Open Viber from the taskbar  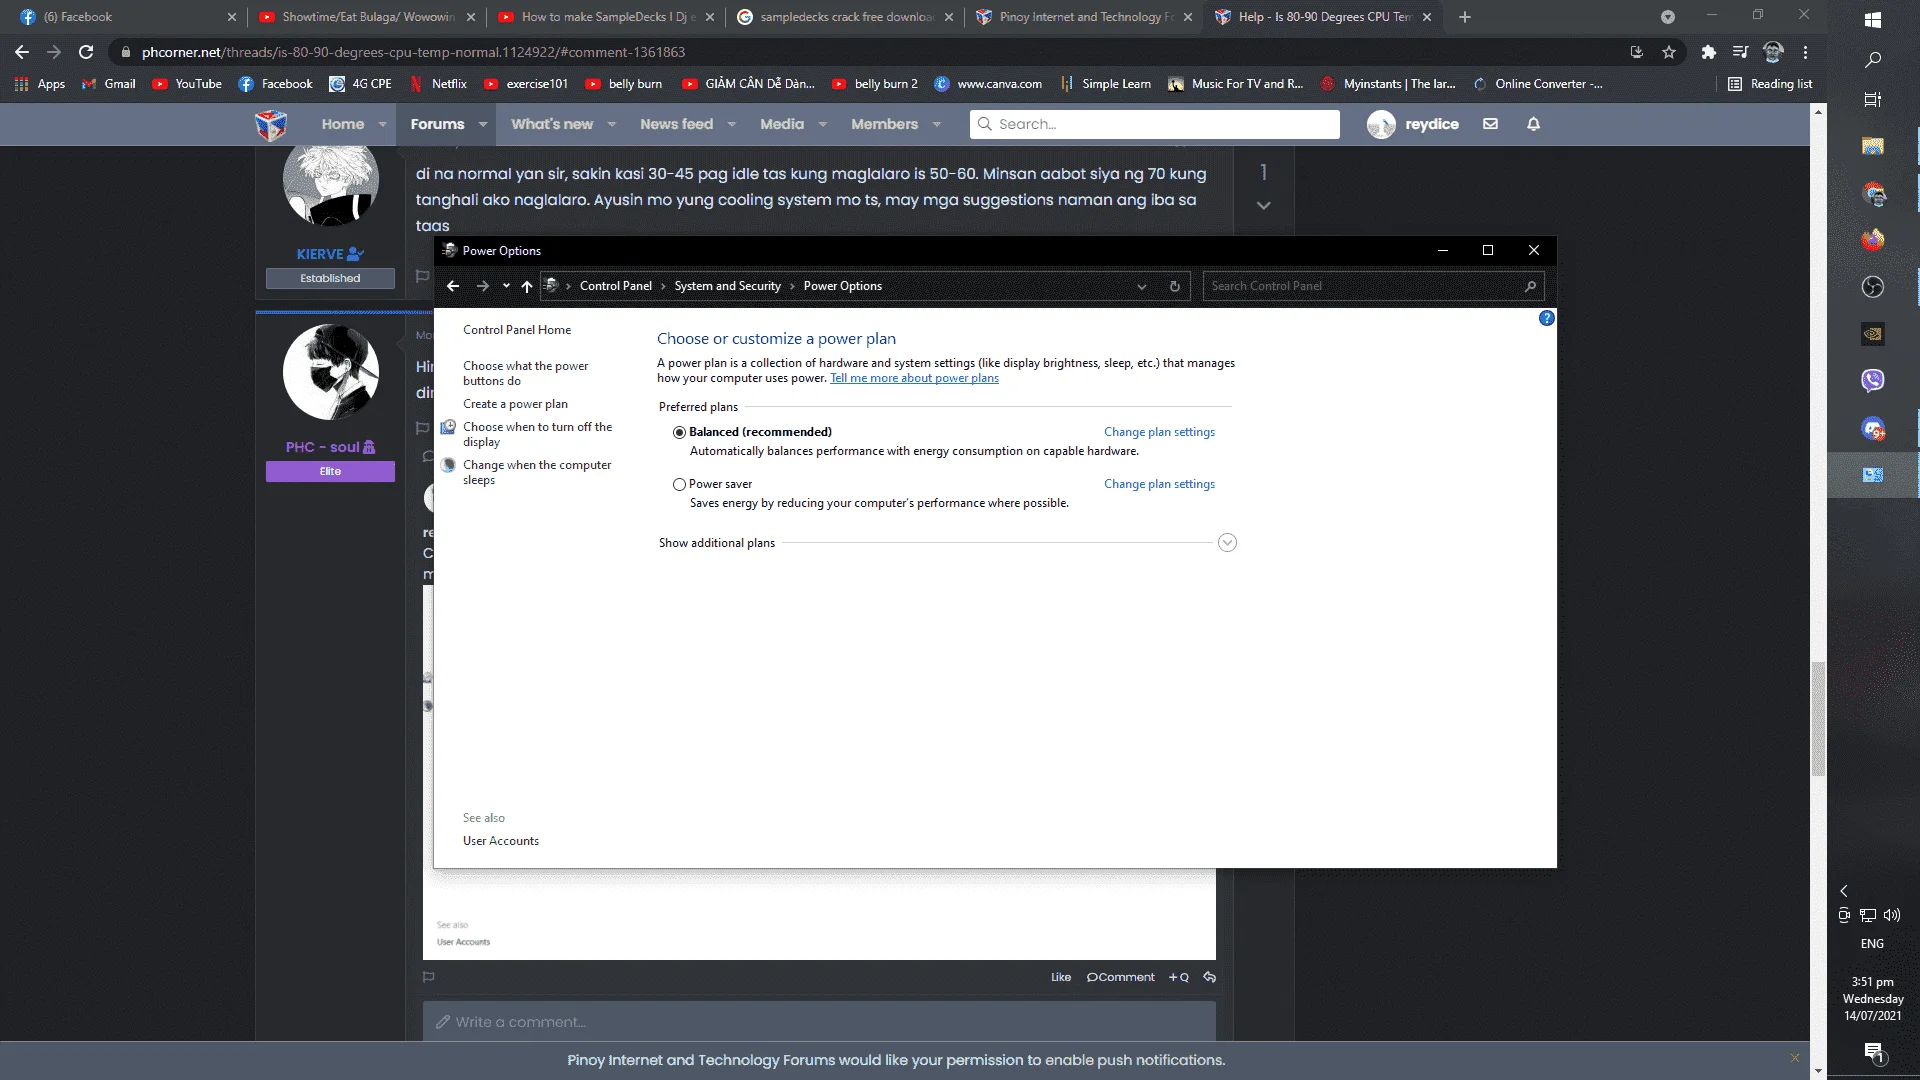pyautogui.click(x=1873, y=380)
